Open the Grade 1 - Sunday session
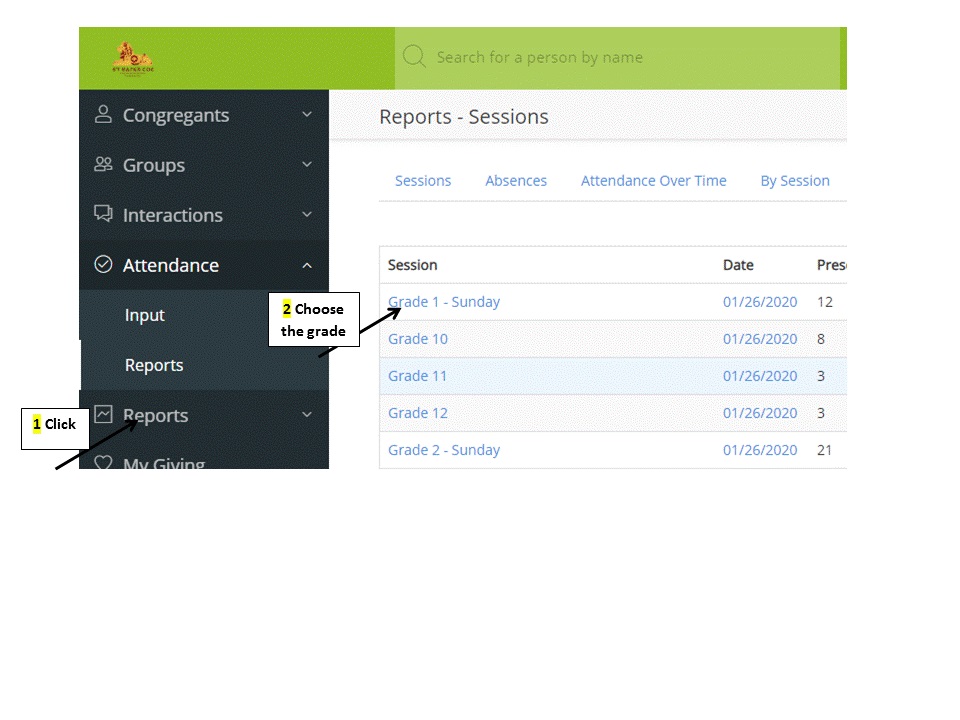The height and width of the screenshot is (720, 960). [444, 302]
